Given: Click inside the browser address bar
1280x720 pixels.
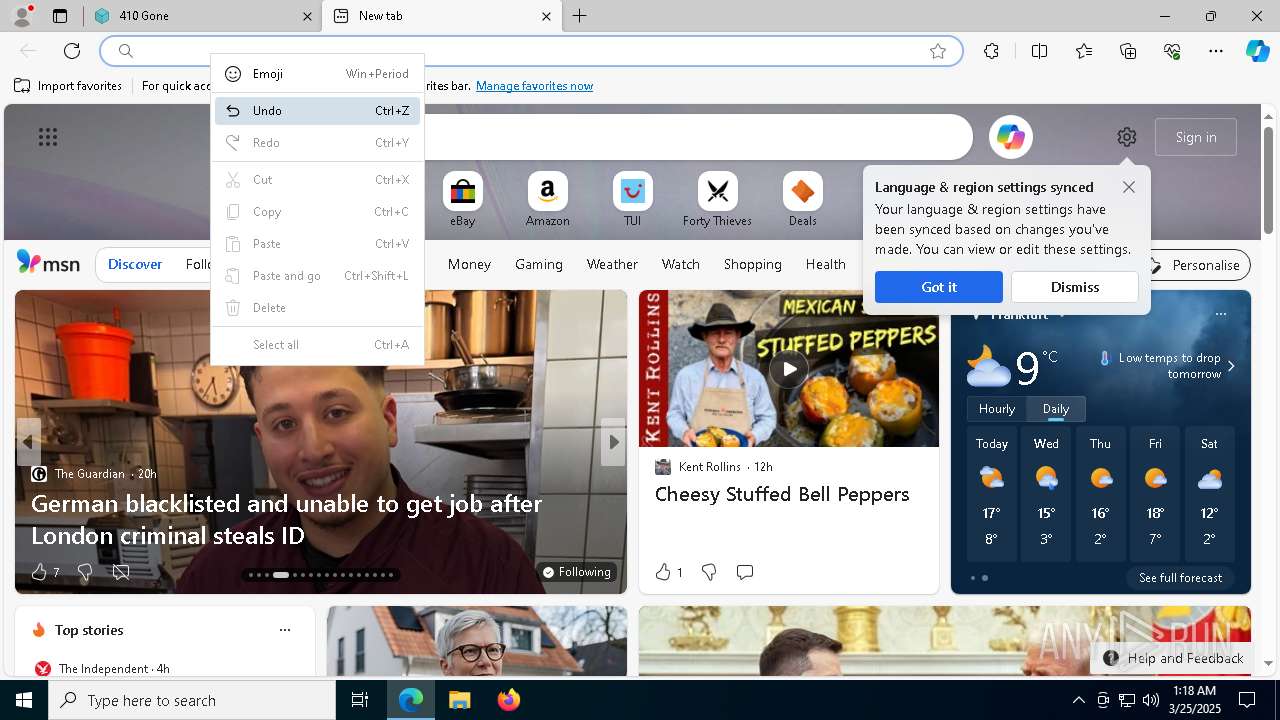Looking at the screenshot, I should point(530,51).
